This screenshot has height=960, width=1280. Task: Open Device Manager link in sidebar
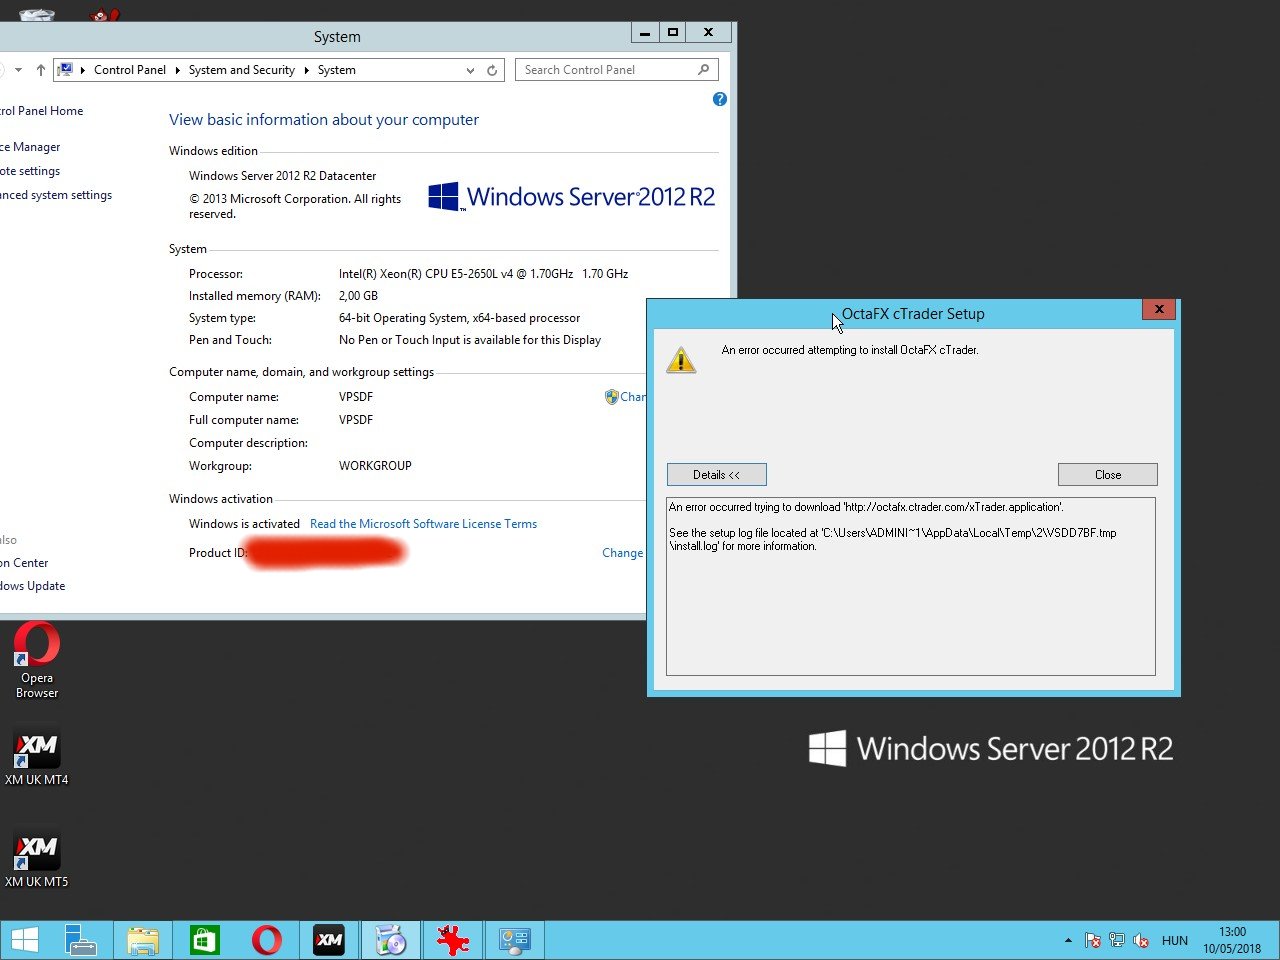[30, 147]
